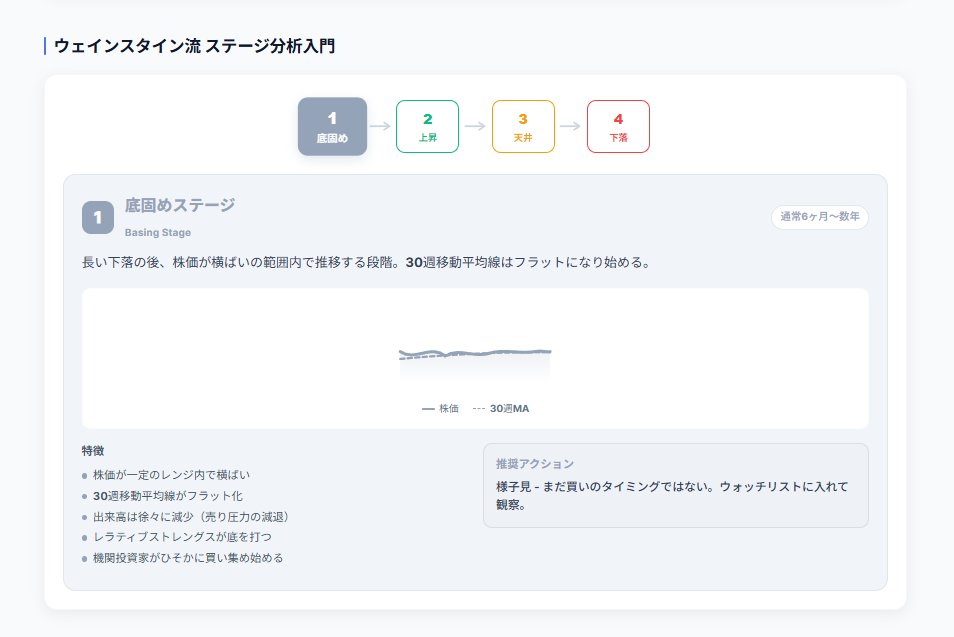Click the bullet 30週移動平均線がフラット化
The height and width of the screenshot is (637, 954).
pyautogui.click(x=168, y=496)
